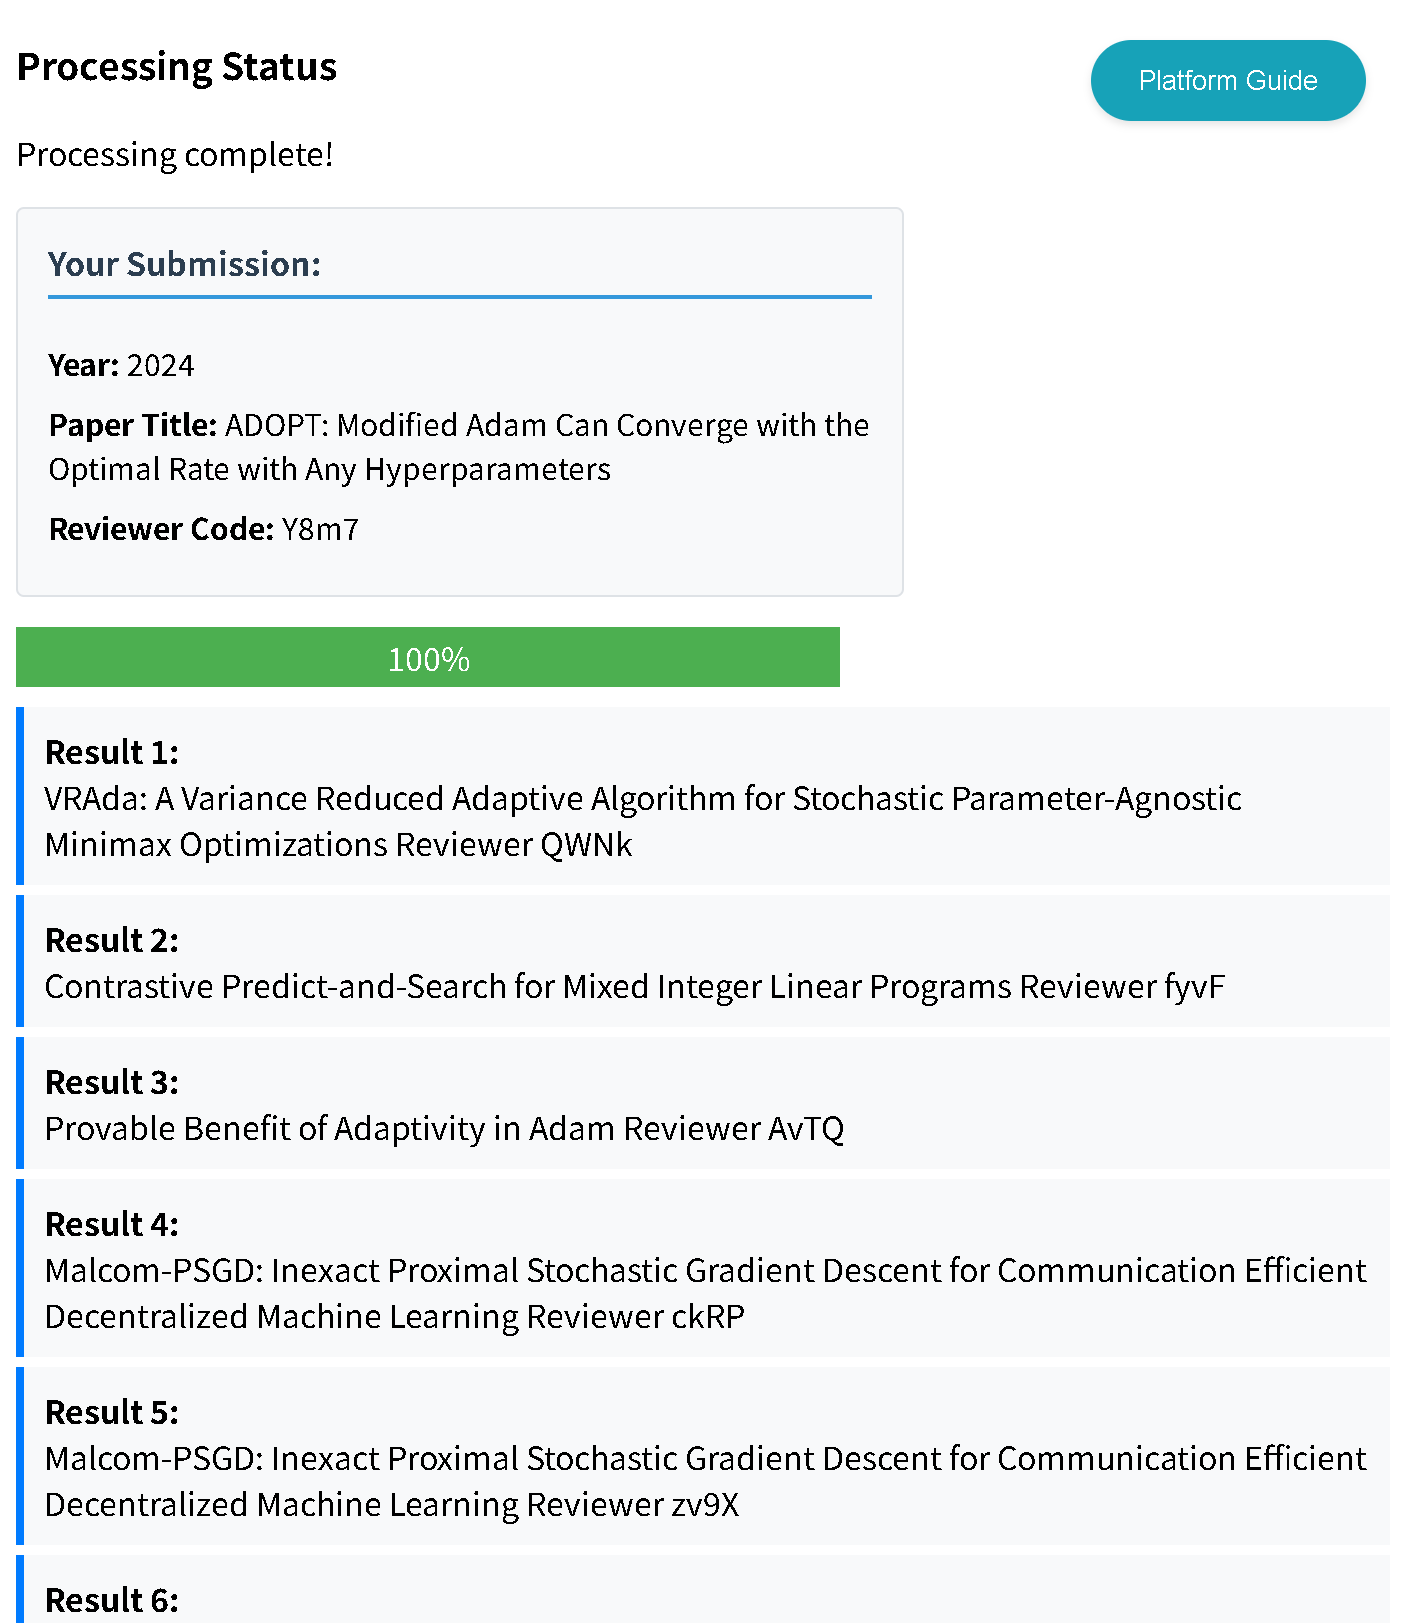Open the VRAda Reviewer QWNk result
Screen dimensions: 1405x1623
[x=642, y=821]
